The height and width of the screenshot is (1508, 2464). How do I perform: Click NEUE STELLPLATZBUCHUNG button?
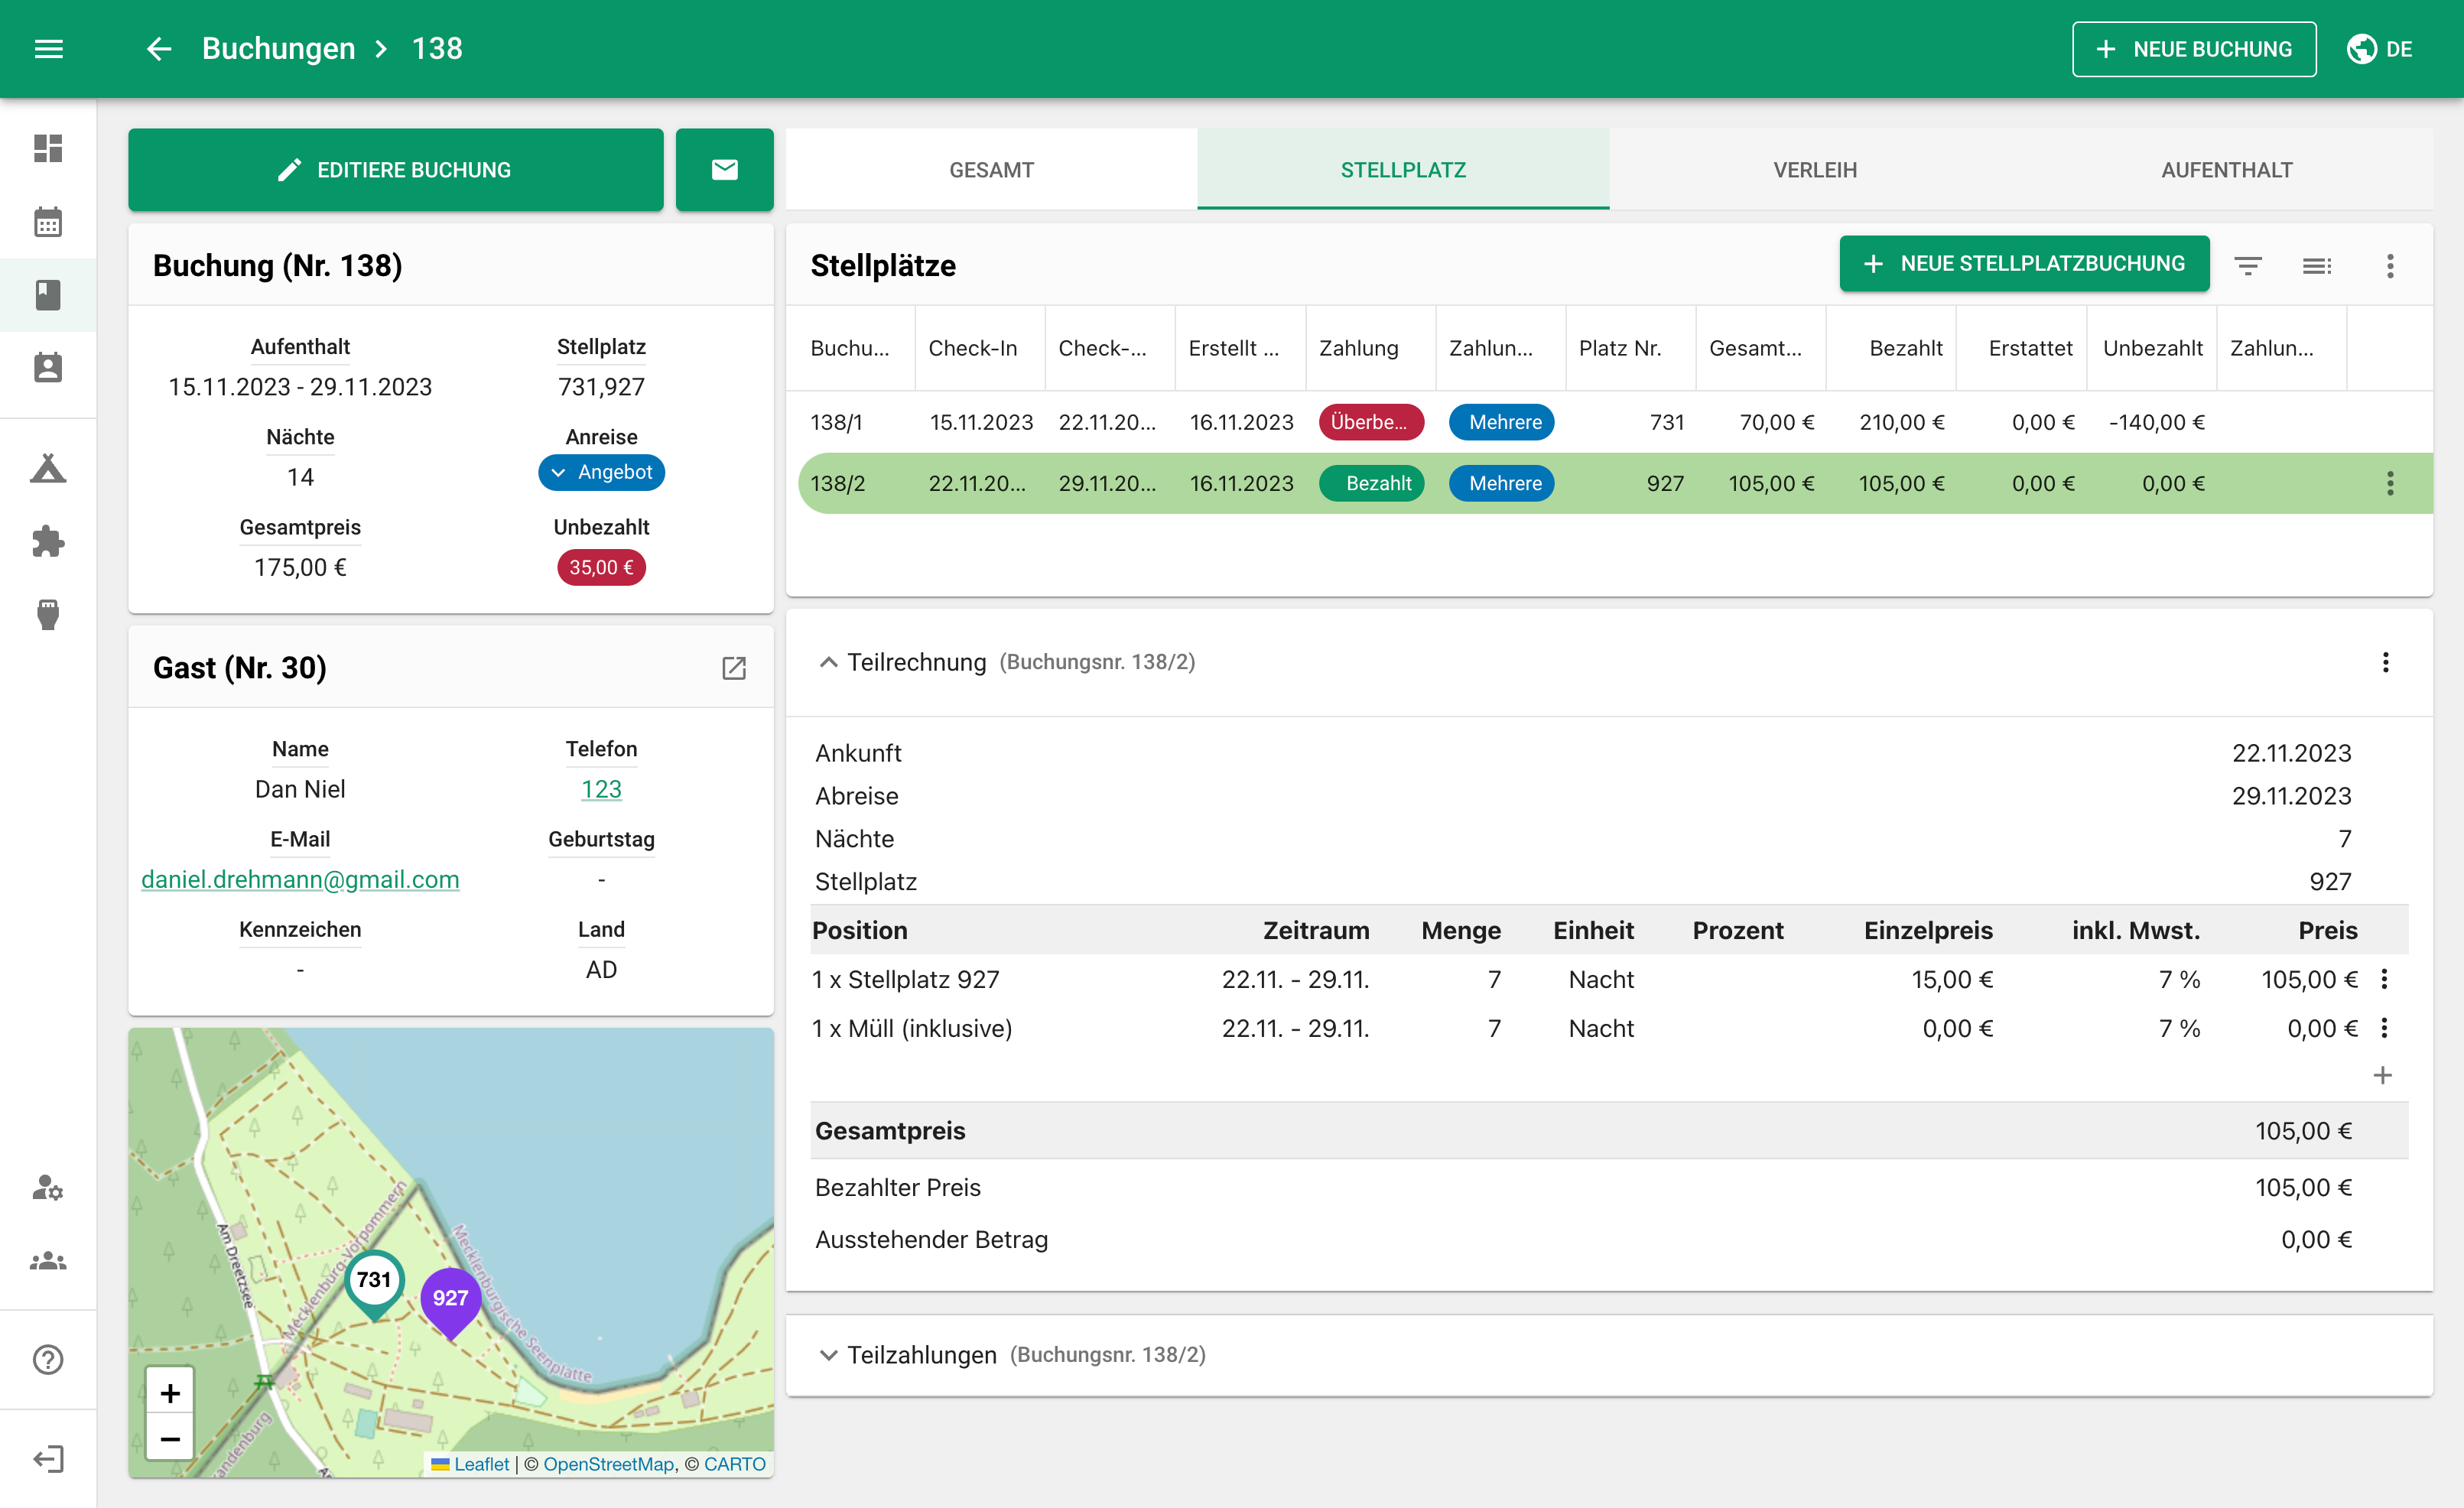tap(2024, 264)
